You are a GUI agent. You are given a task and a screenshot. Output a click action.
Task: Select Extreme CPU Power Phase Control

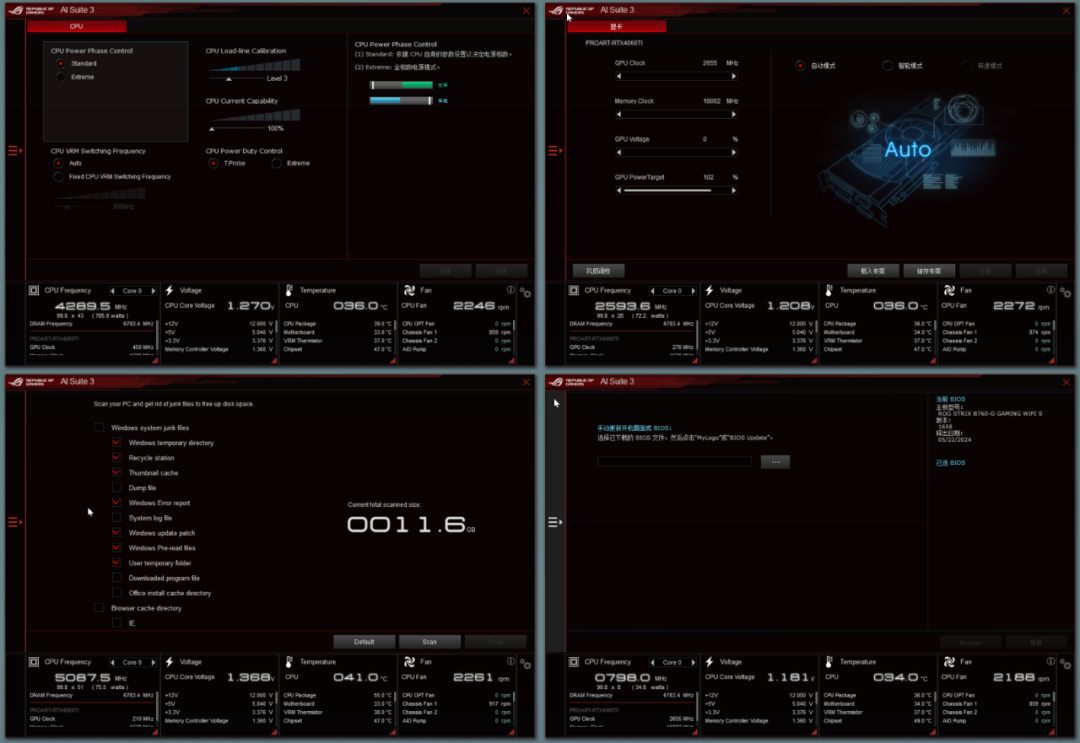coord(61,77)
